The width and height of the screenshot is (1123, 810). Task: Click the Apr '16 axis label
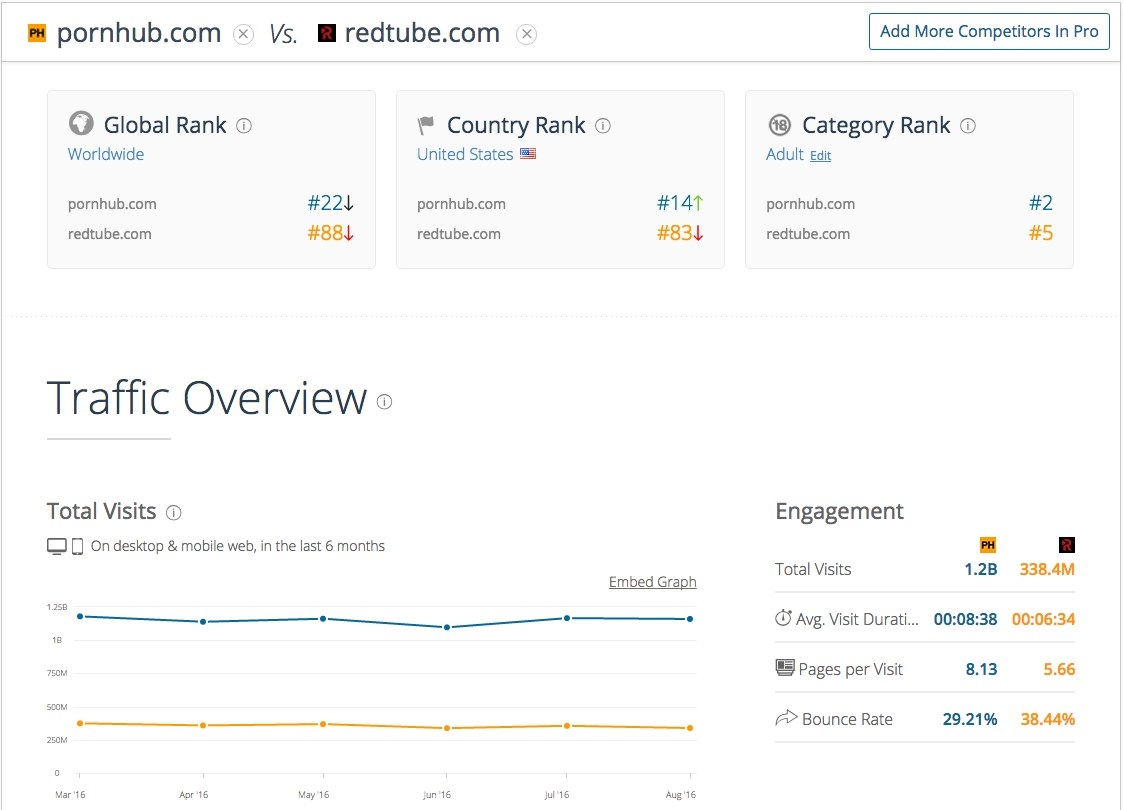pyautogui.click(x=193, y=795)
